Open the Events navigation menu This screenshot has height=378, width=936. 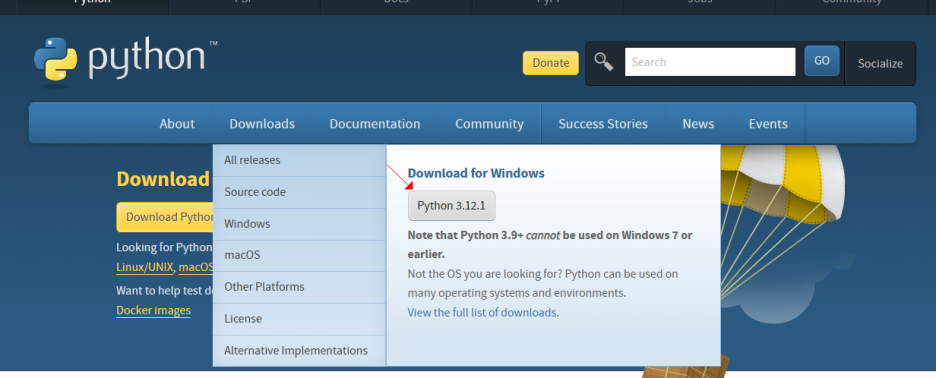[768, 124]
